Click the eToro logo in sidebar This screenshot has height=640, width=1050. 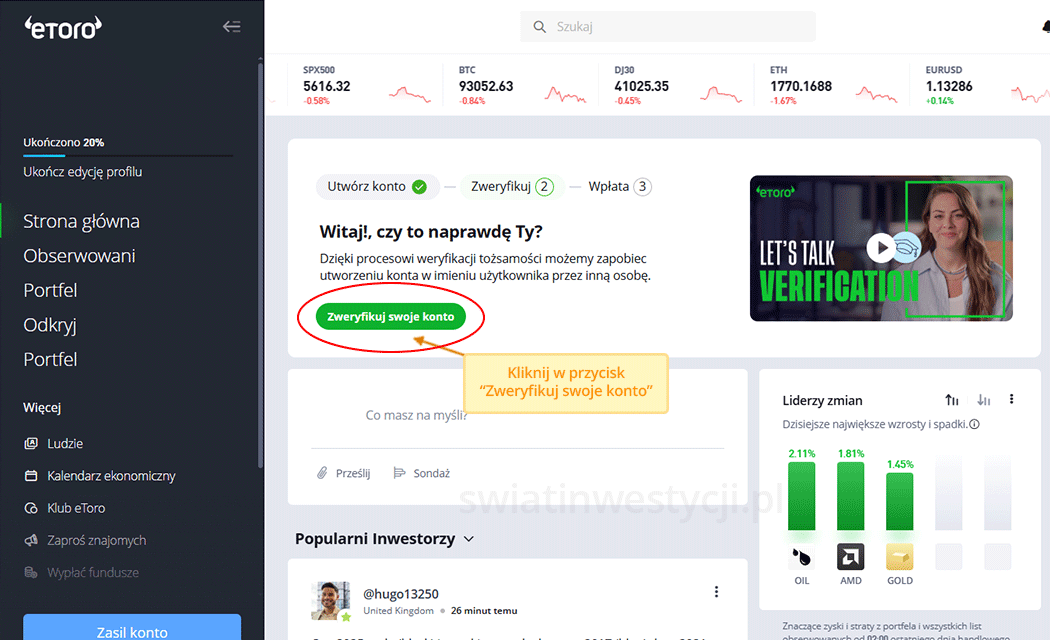tap(63, 27)
